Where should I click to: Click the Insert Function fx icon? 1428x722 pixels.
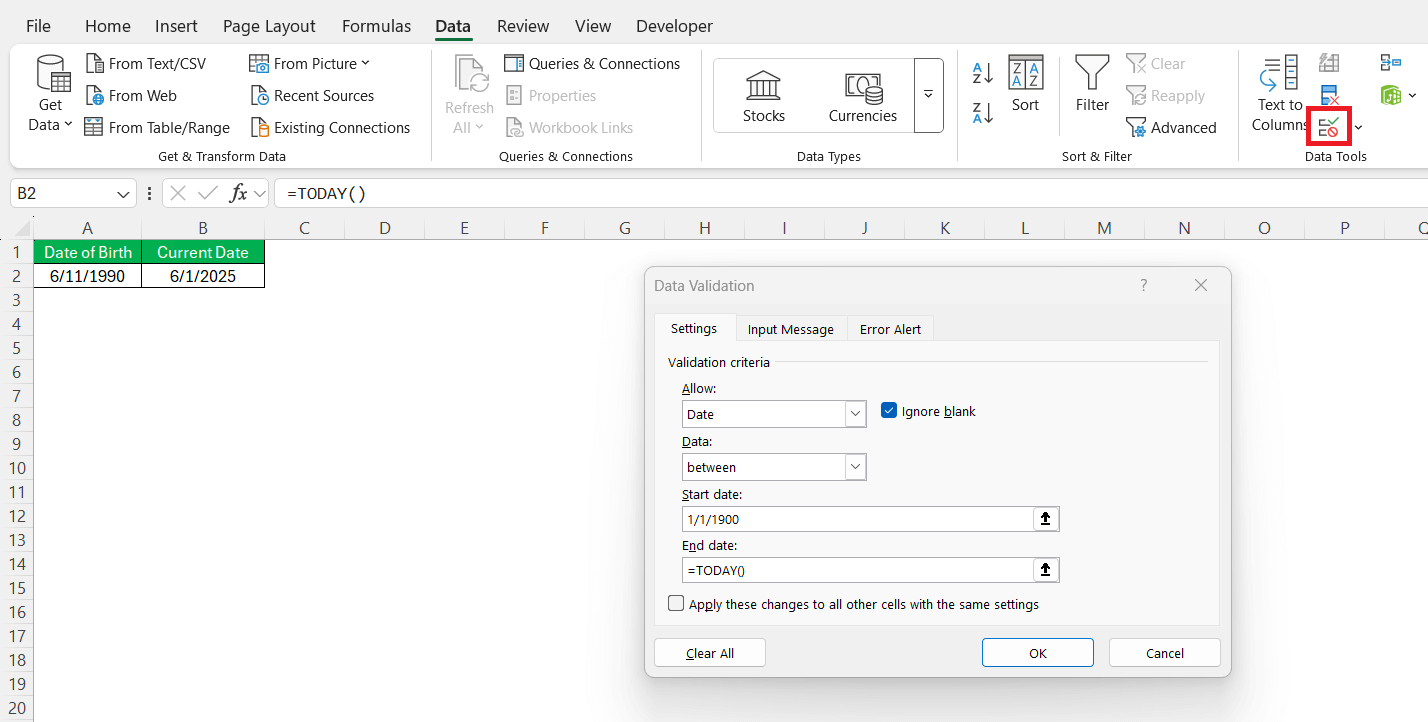[x=238, y=193]
